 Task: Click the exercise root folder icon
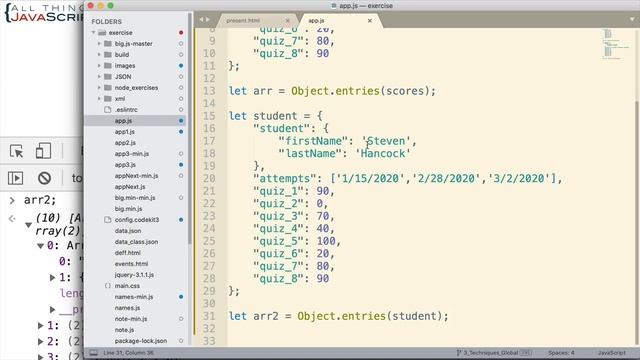tap(102, 33)
